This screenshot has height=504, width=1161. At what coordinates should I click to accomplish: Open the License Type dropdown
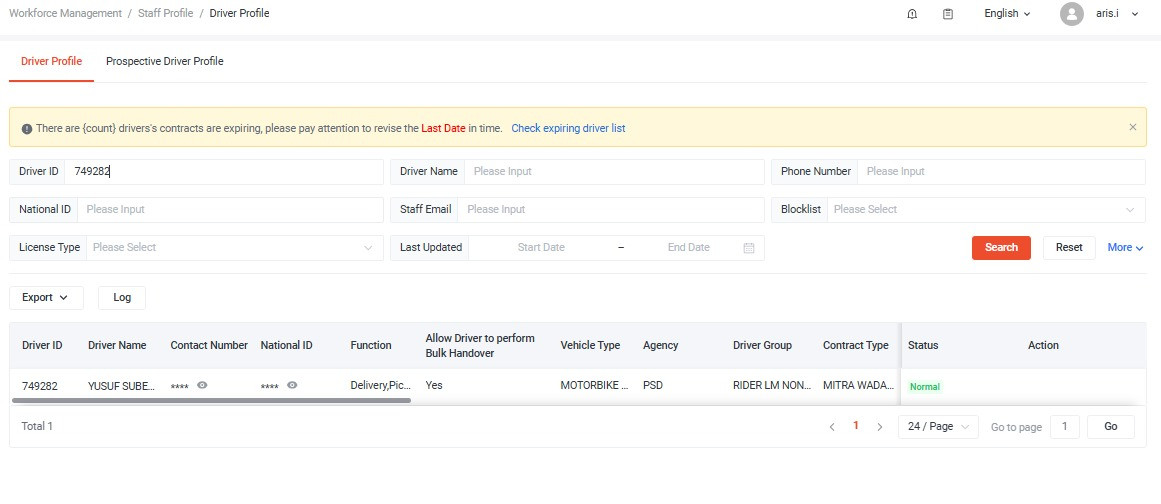coord(233,248)
